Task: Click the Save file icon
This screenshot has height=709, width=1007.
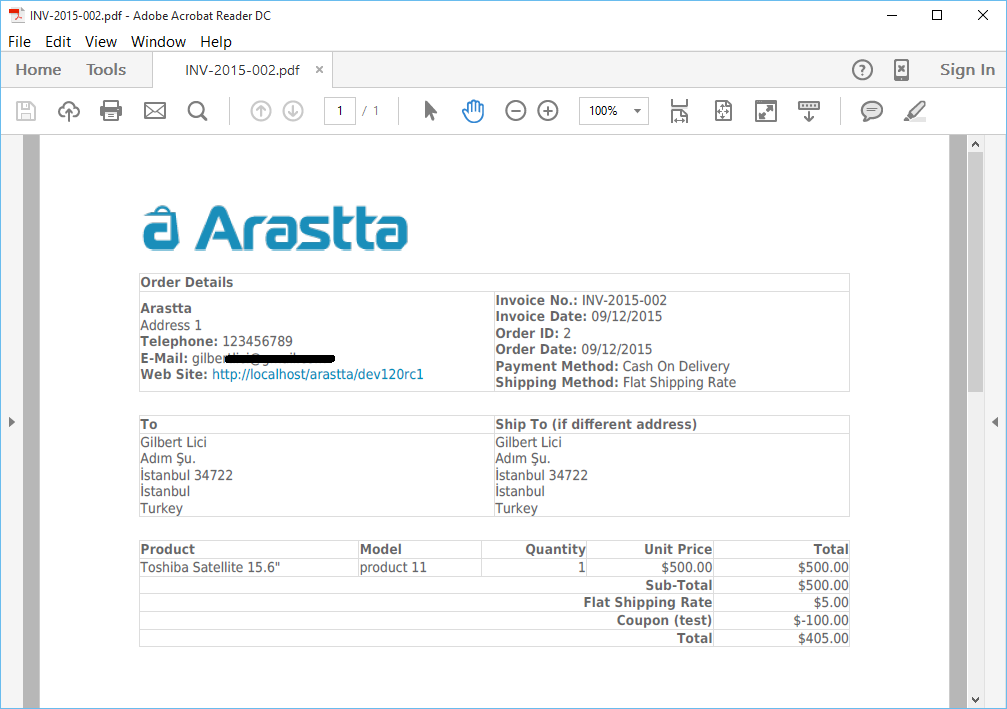Action: click(x=26, y=111)
